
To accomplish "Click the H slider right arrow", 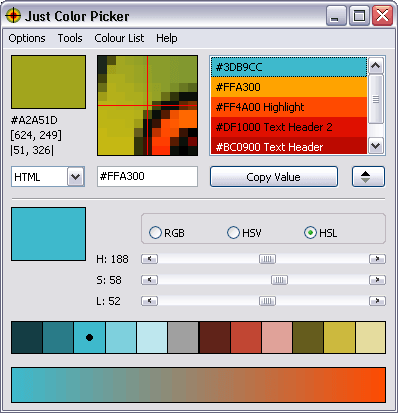I will (377, 259).
